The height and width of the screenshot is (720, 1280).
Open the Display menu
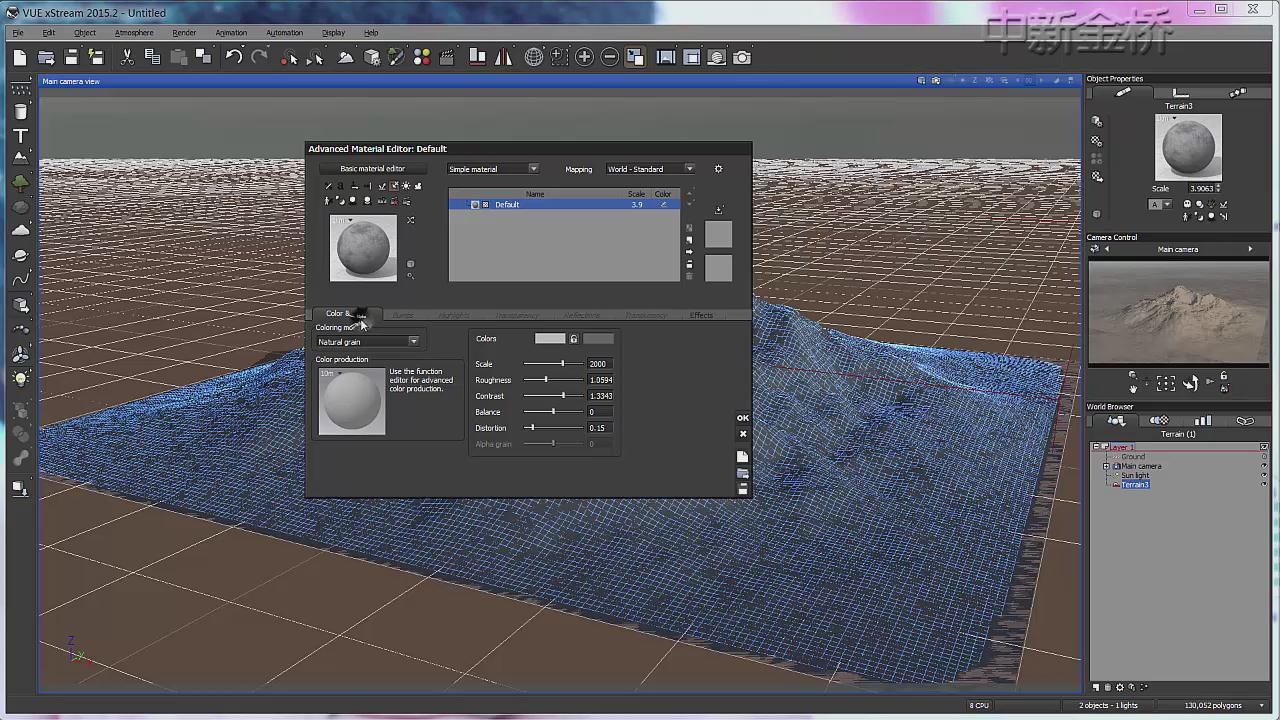pos(333,33)
